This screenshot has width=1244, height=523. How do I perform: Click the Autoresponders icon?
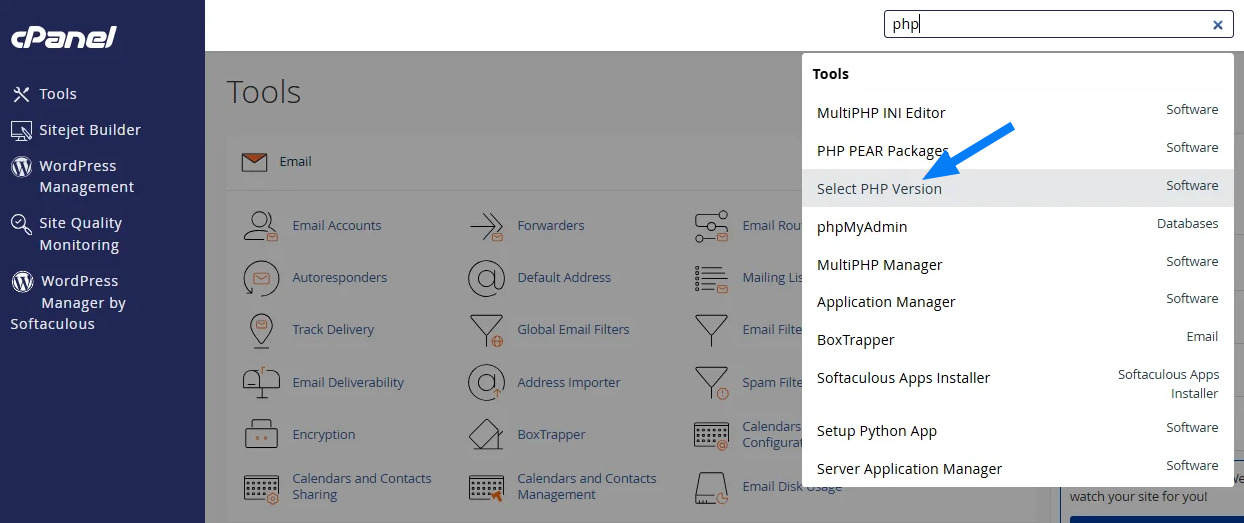tap(260, 278)
